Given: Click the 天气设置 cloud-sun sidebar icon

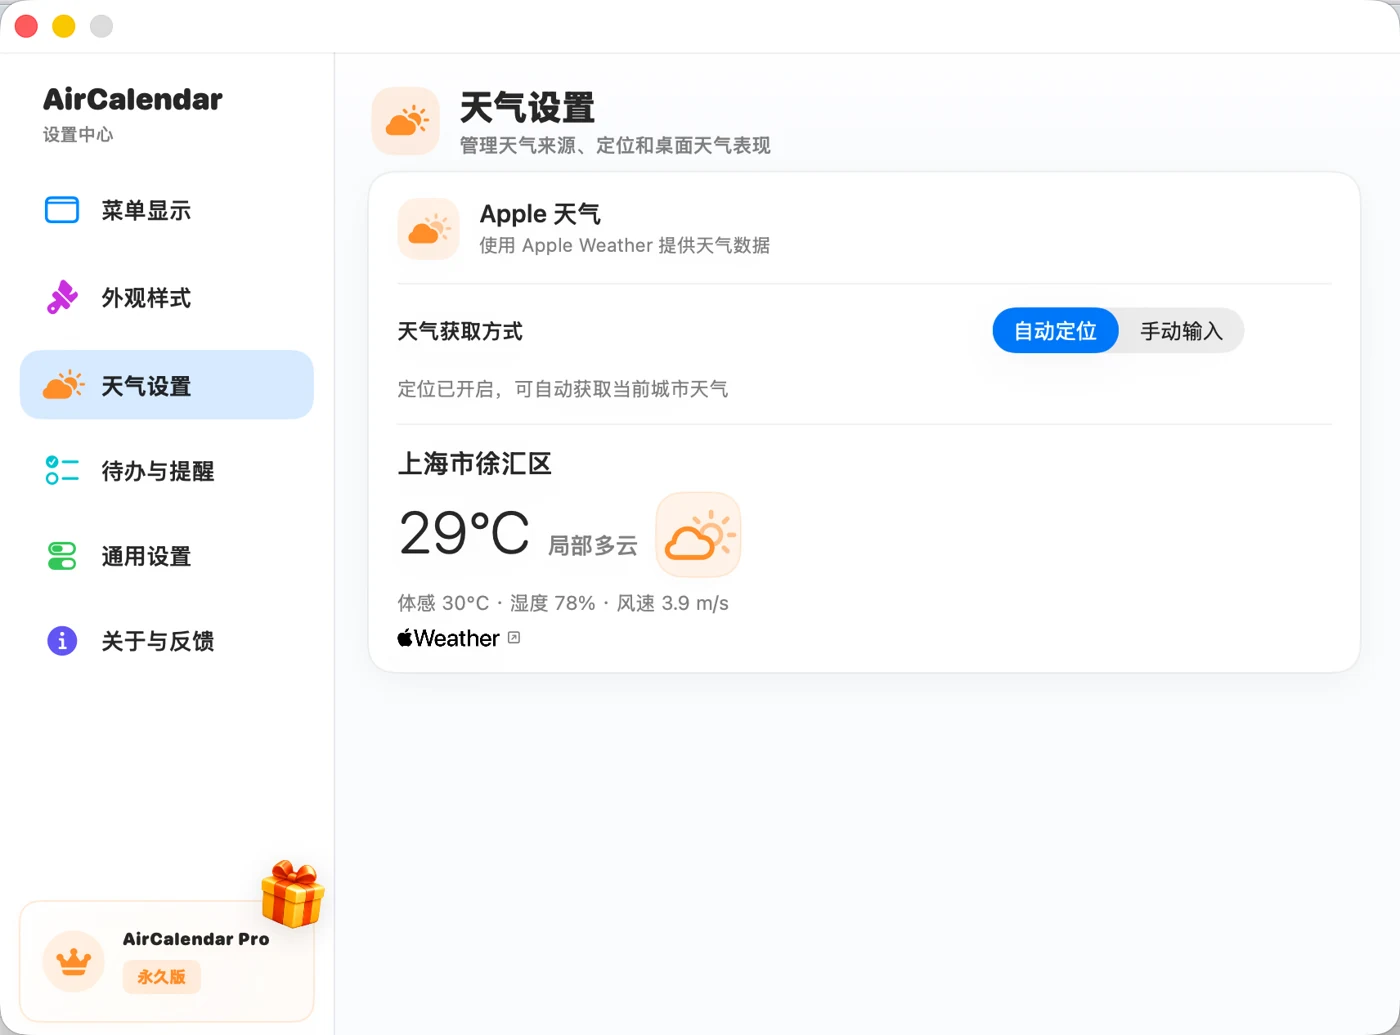Looking at the screenshot, I should 63,385.
